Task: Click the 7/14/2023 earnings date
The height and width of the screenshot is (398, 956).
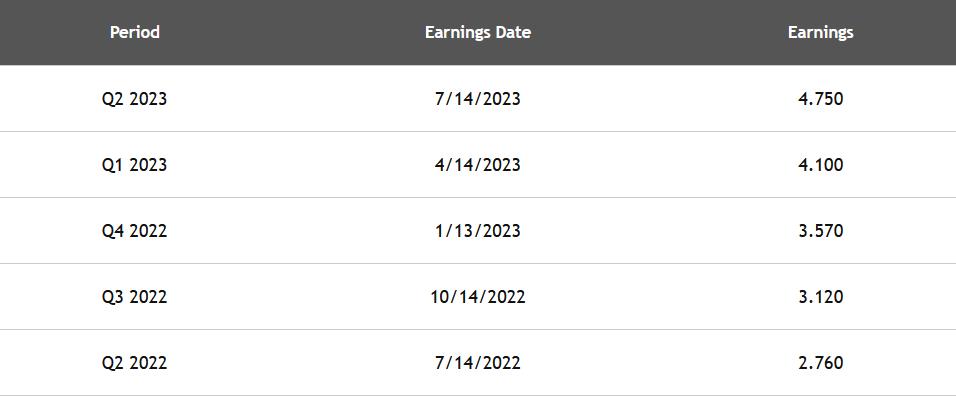Action: tap(477, 99)
